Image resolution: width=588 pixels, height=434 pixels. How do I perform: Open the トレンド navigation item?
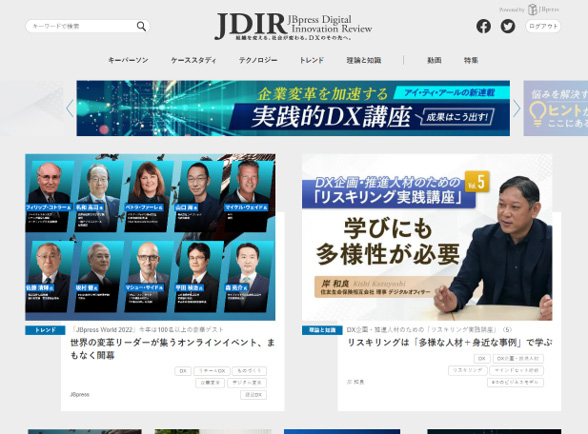(312, 60)
